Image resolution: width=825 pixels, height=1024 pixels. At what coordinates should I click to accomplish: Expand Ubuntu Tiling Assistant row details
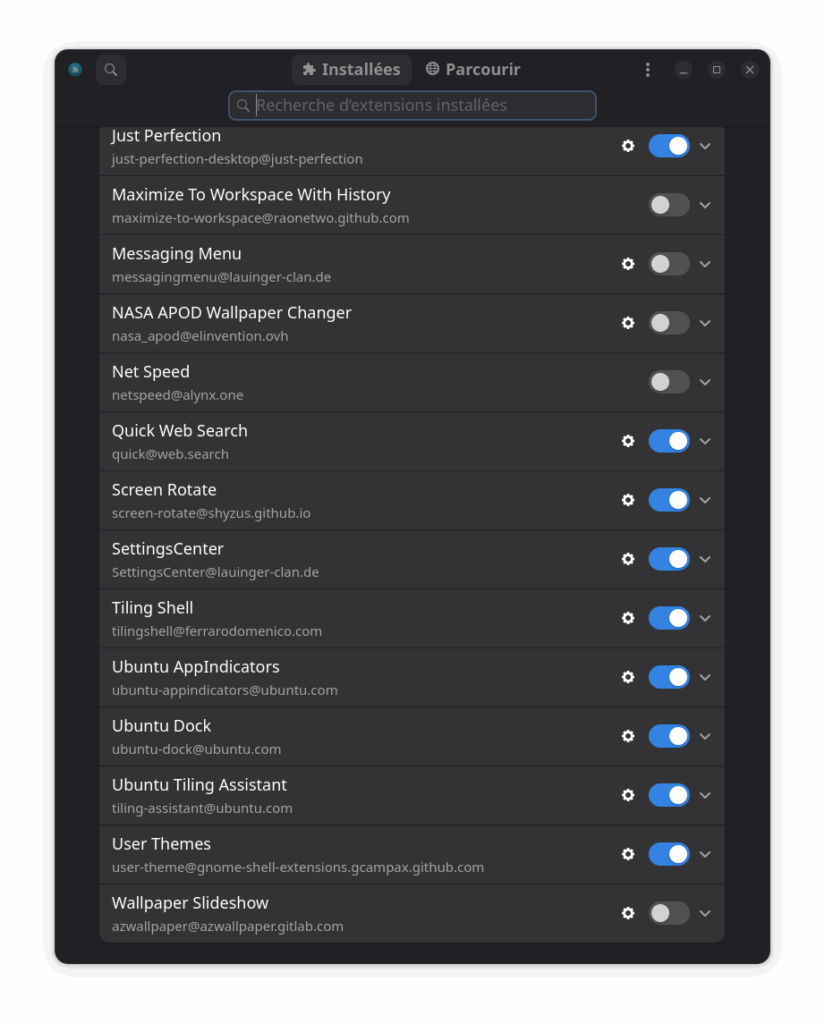[x=705, y=795]
